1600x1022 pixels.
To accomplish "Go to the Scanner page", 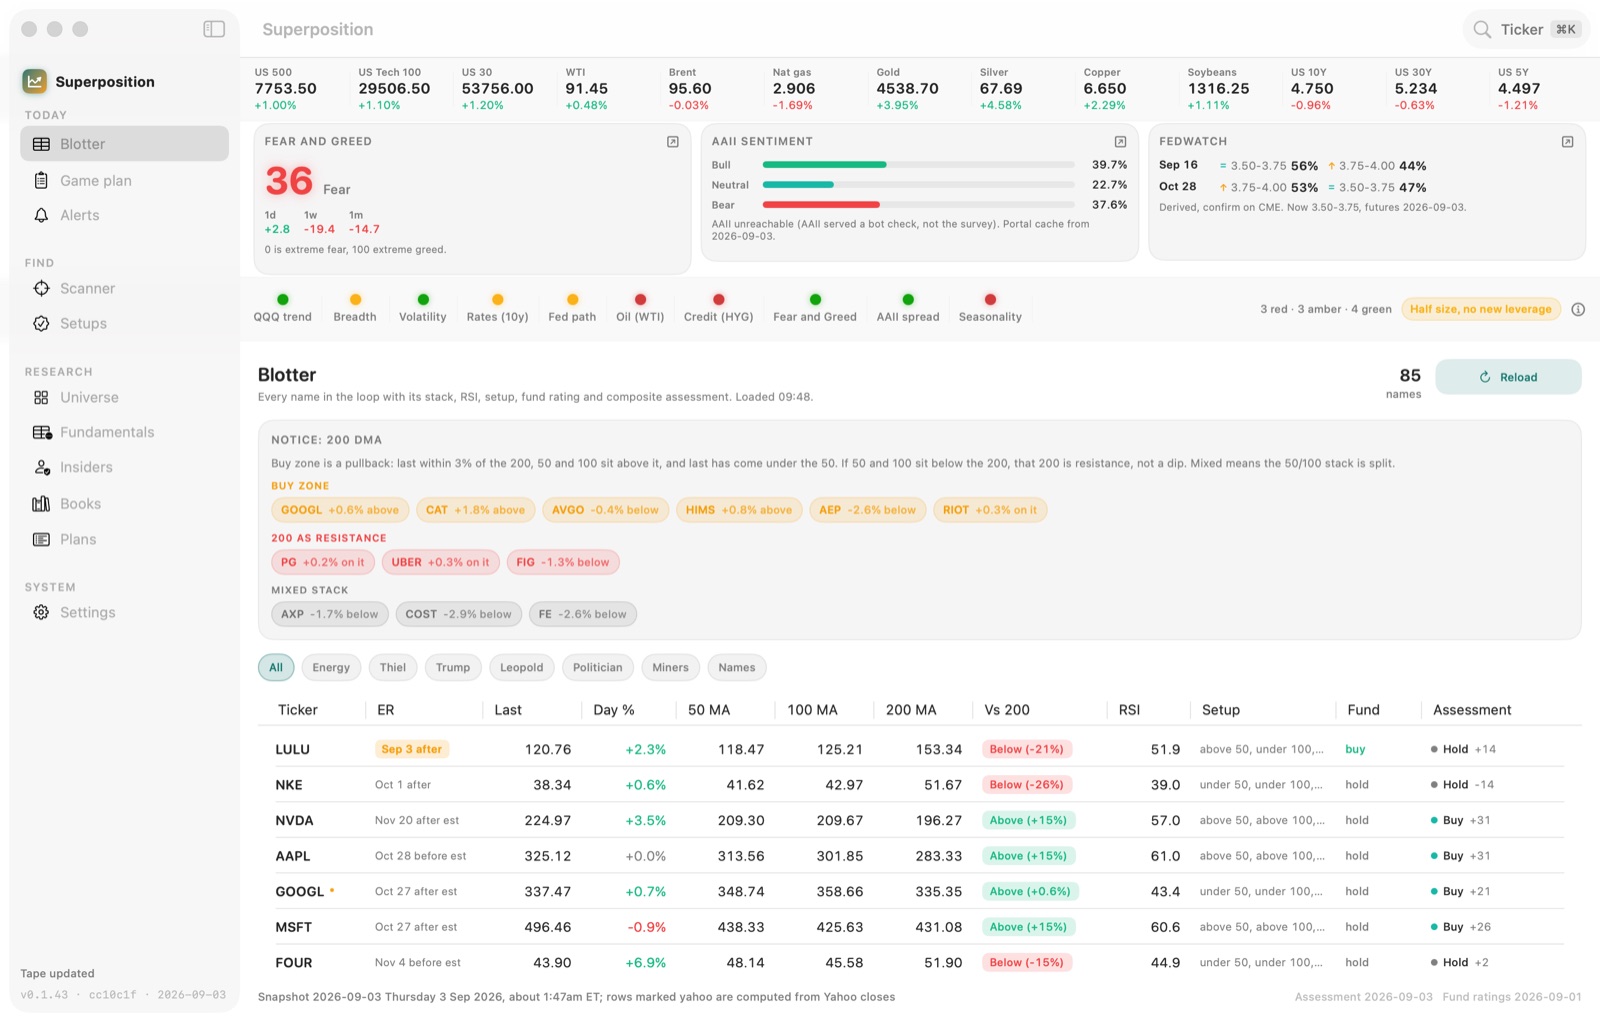I will tap(124, 288).
